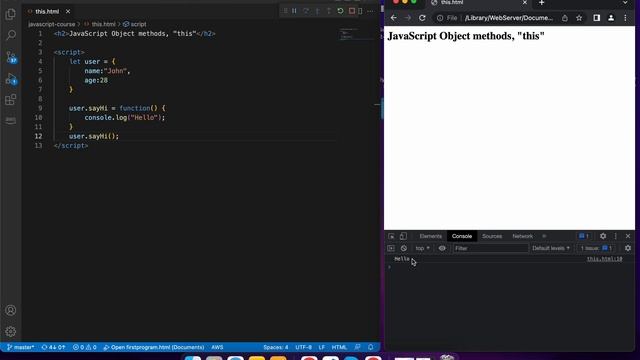Click javascript-course in breadcrumb
640x360 pixels.
click(x=52, y=24)
